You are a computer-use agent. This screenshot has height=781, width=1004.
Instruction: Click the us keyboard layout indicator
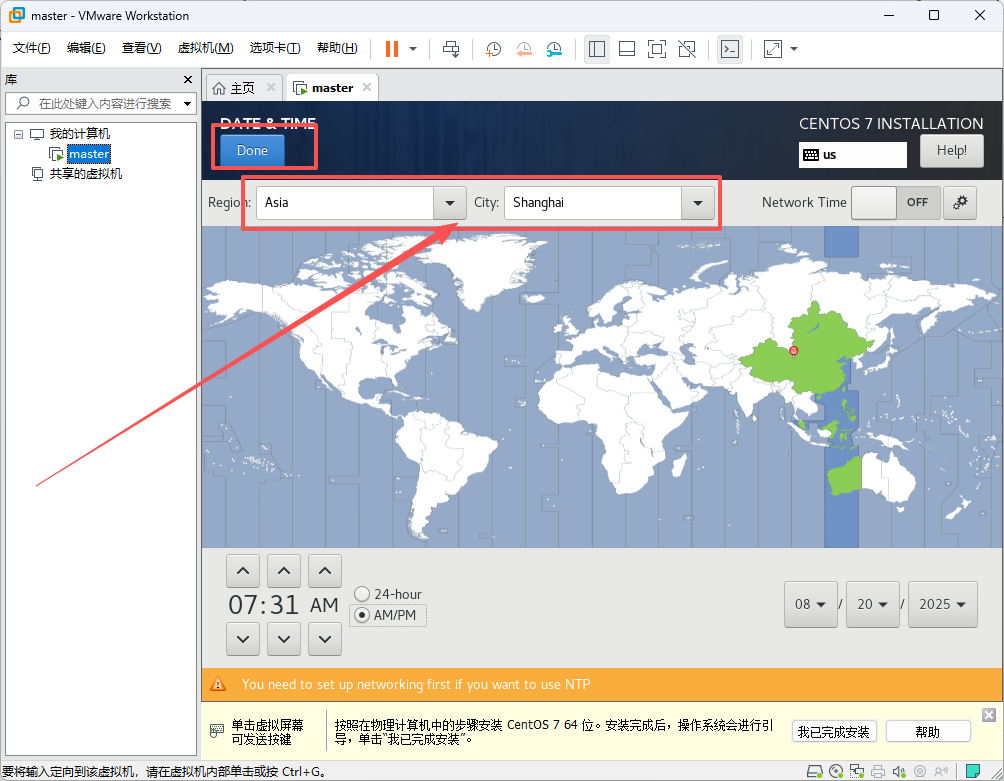pyautogui.click(x=852, y=154)
